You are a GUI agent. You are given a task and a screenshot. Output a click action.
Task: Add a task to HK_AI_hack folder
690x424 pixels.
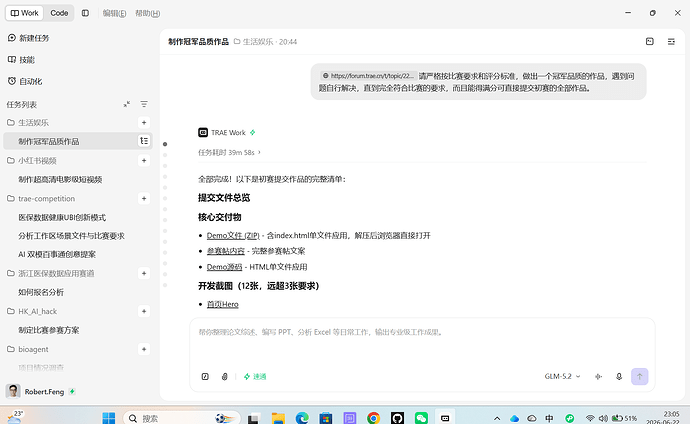point(144,311)
